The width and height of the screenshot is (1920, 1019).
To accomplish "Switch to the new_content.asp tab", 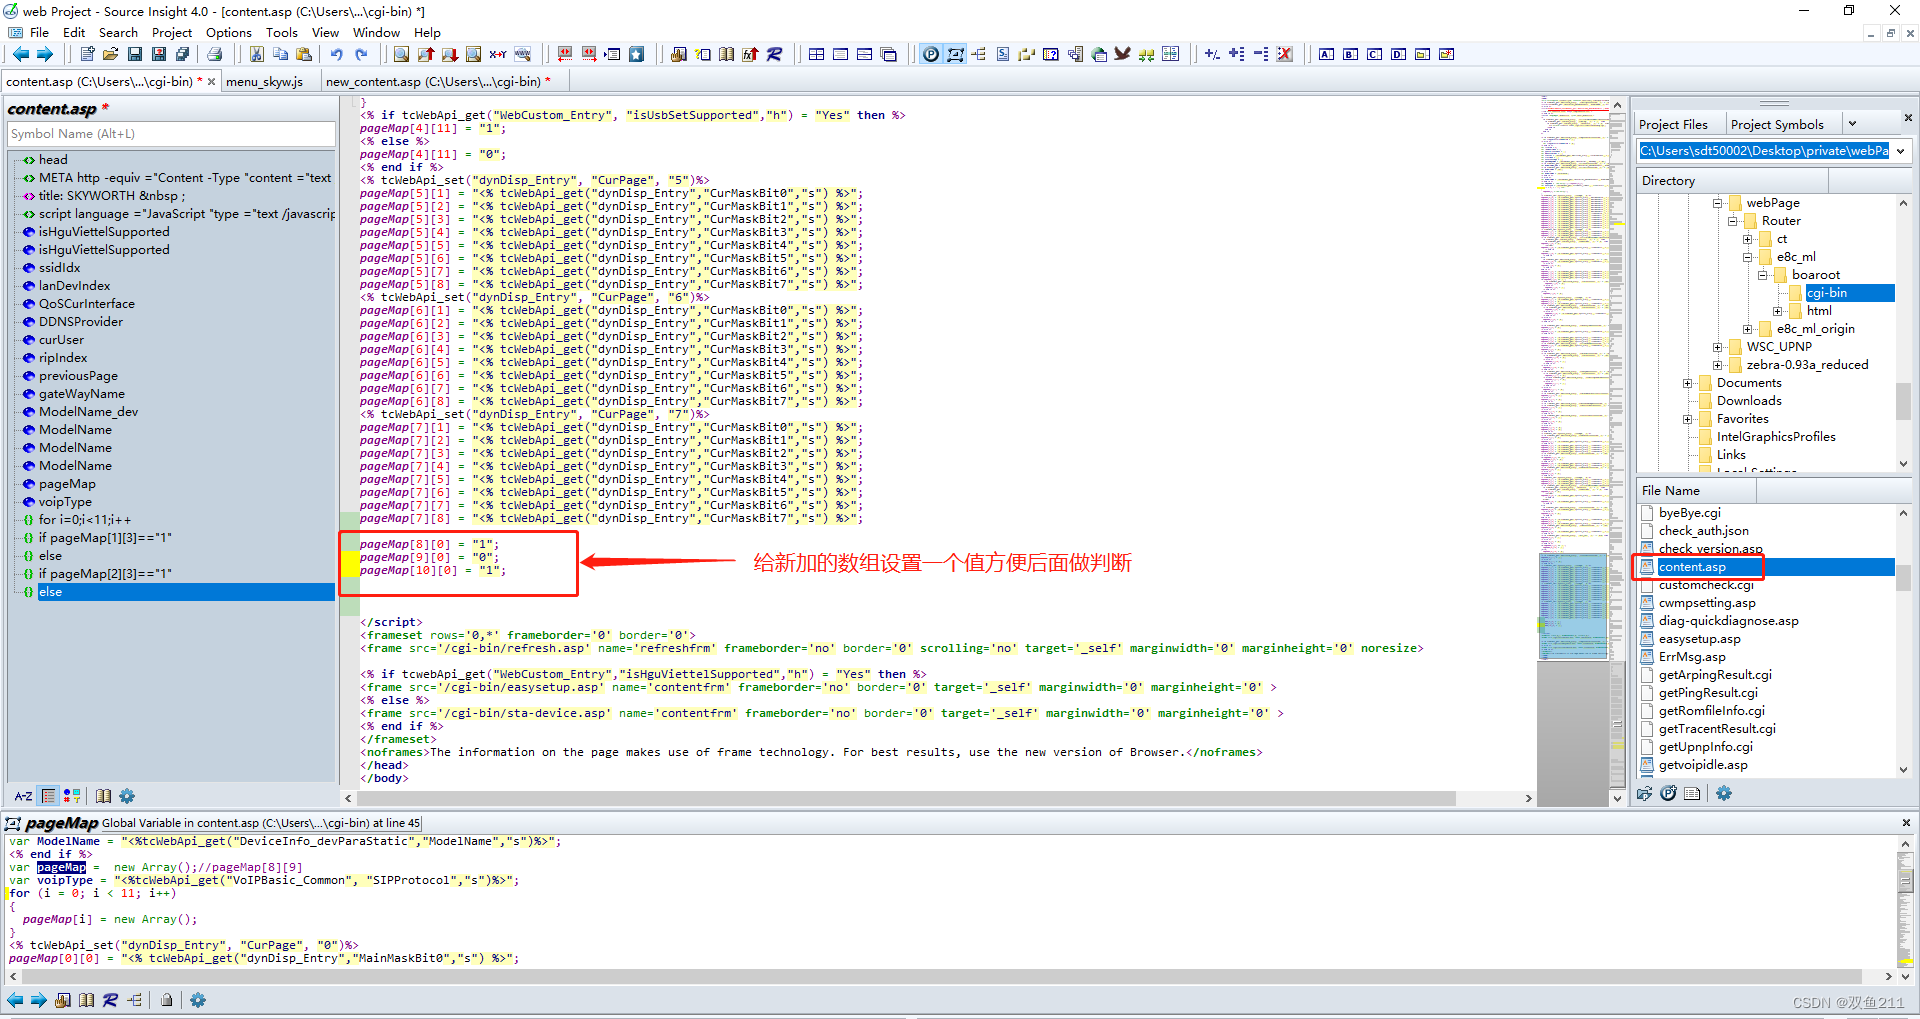I will [437, 81].
